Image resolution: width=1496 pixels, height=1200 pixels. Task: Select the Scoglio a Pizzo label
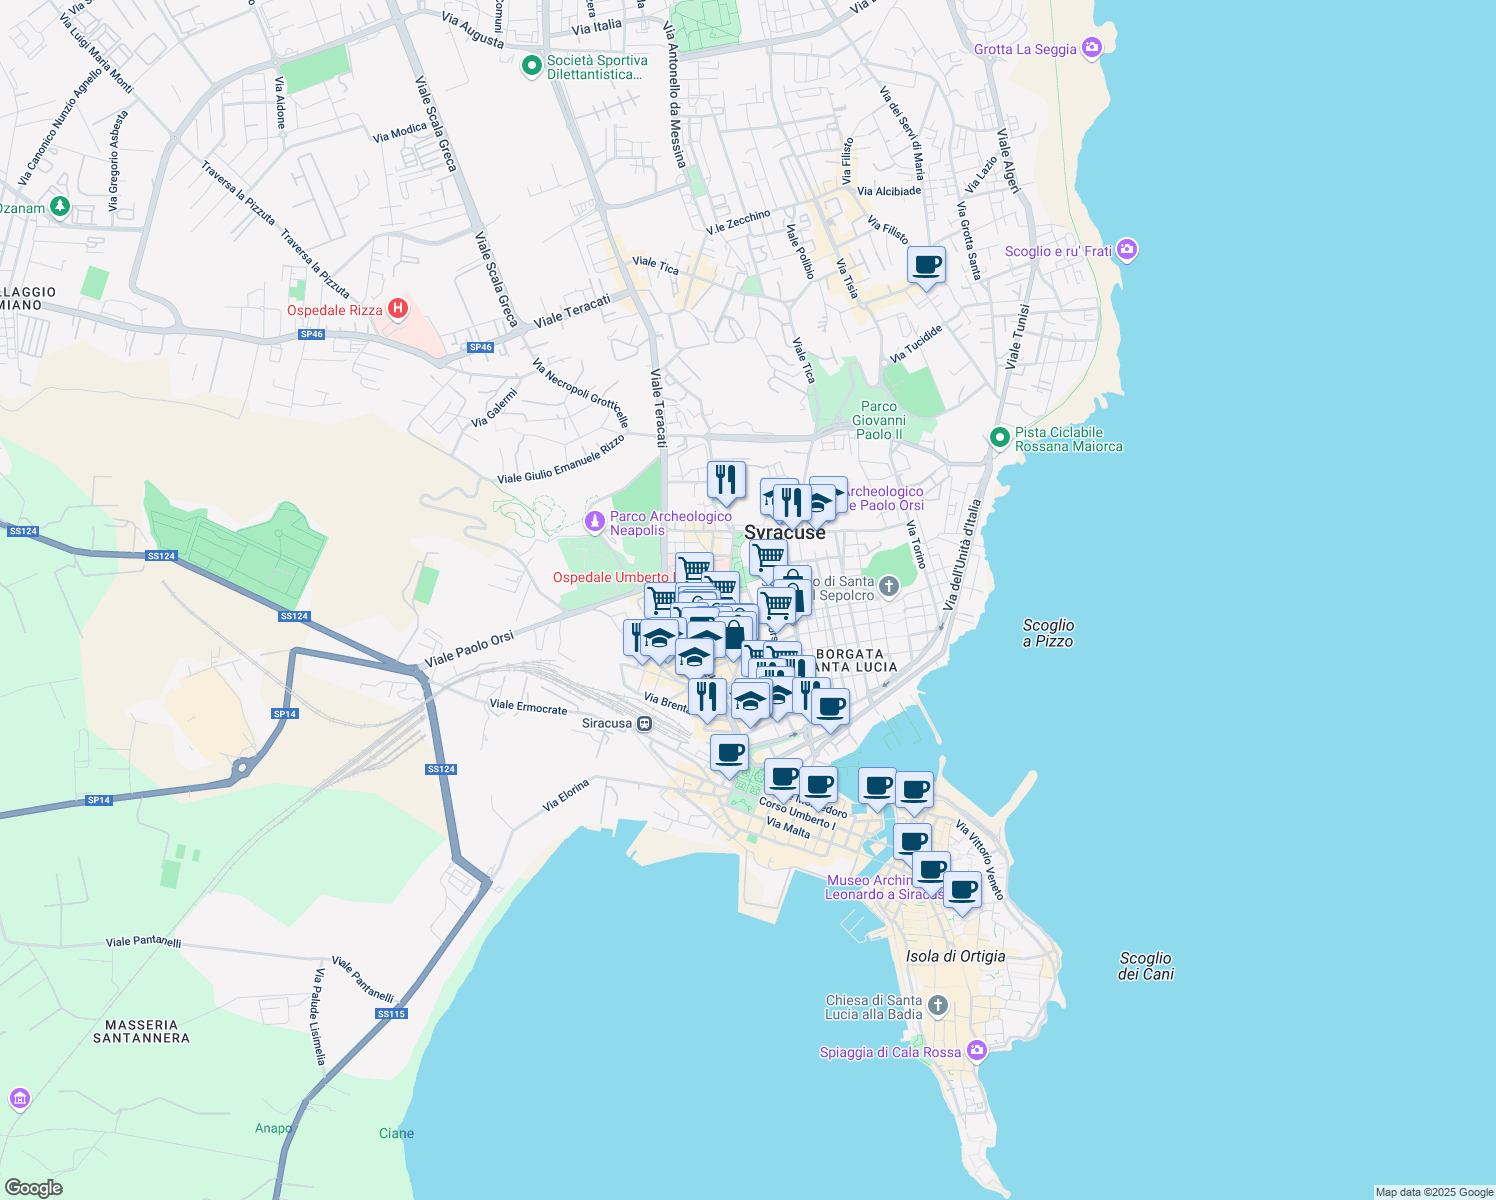point(1048,633)
